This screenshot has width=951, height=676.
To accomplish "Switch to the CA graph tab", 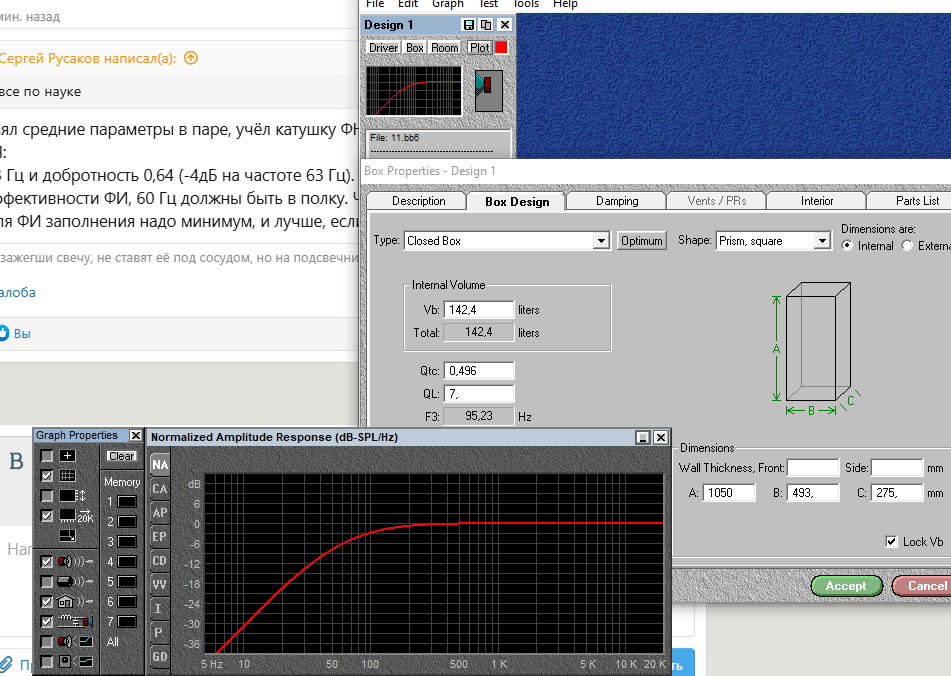I will coord(160,489).
